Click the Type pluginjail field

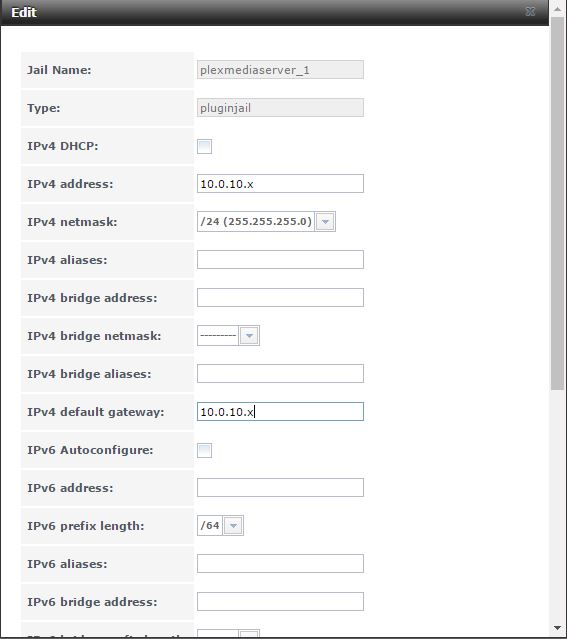click(280, 108)
